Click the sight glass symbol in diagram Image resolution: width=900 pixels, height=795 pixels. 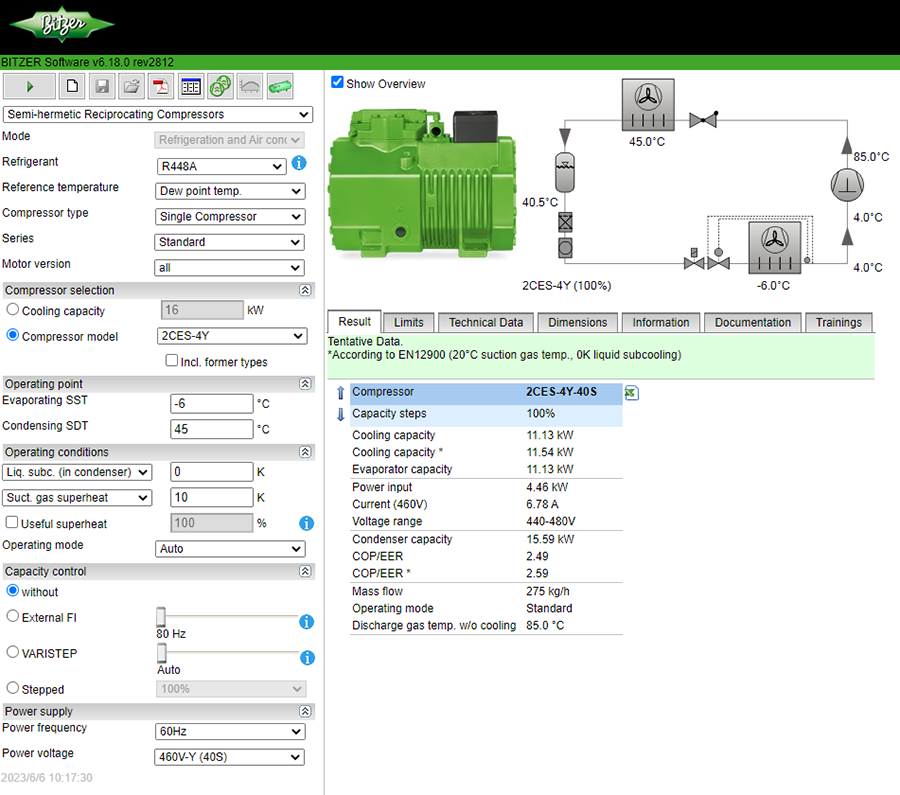tap(565, 248)
